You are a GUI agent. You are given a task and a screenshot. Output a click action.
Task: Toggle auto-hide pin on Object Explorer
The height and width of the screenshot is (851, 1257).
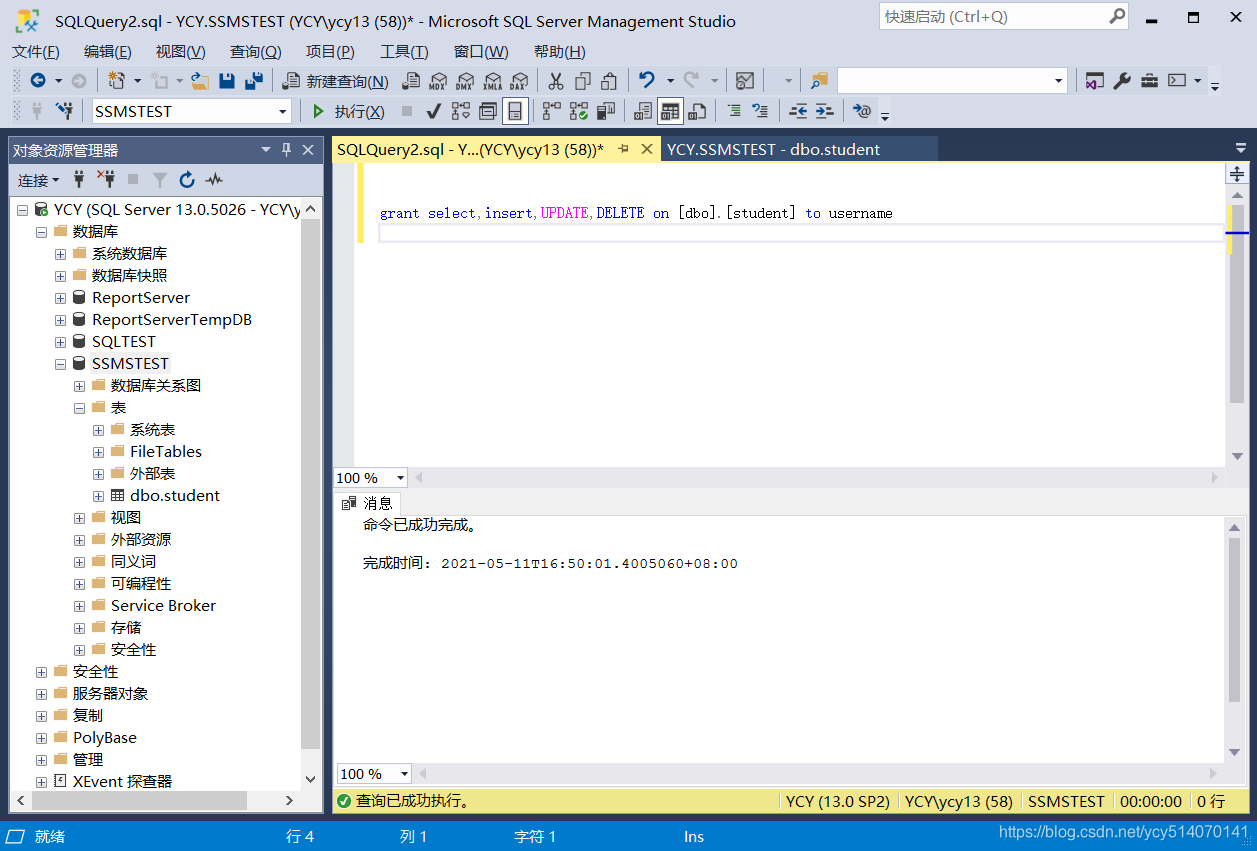286,149
